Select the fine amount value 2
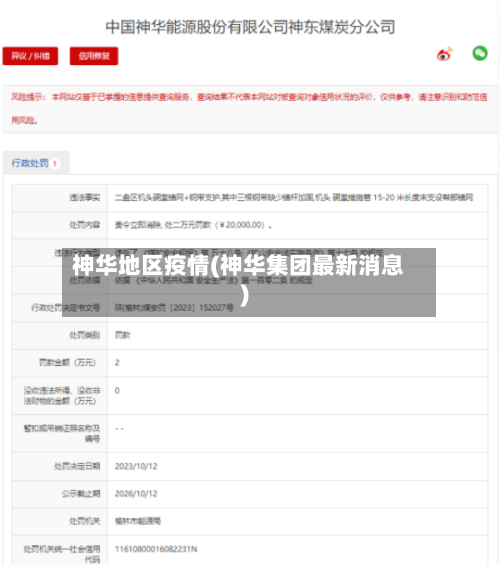 point(117,363)
